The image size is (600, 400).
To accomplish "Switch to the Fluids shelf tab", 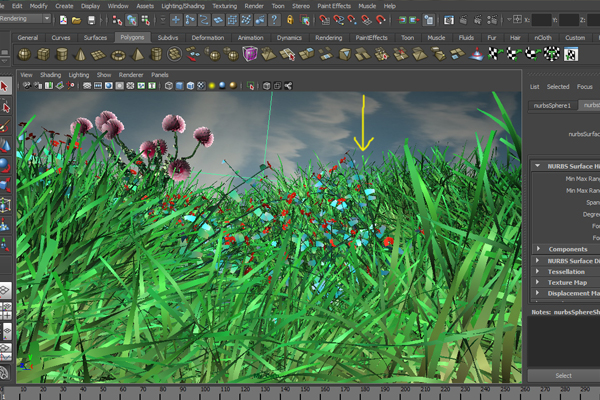I will pos(466,38).
